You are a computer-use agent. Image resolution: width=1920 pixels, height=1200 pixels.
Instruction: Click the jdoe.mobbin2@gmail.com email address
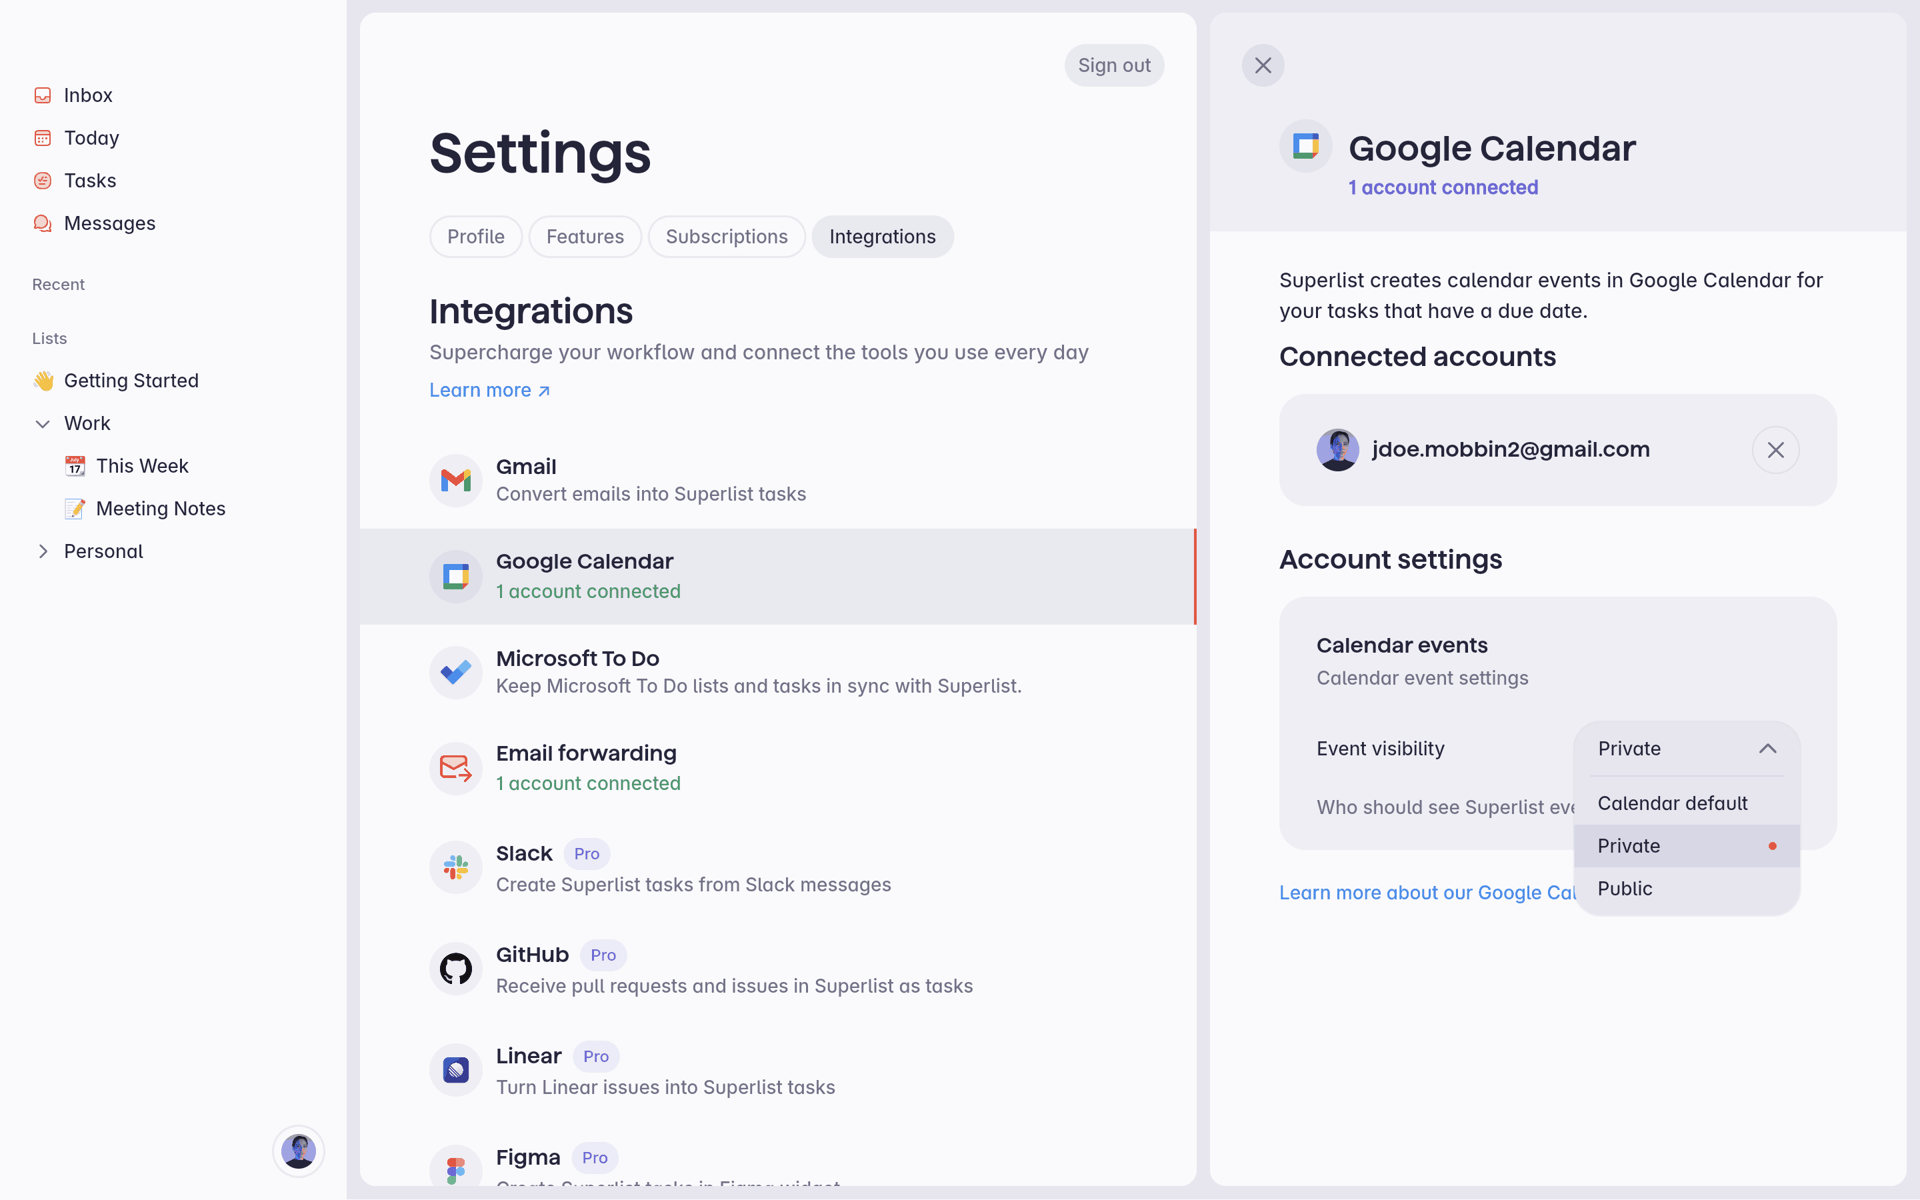(x=1510, y=450)
